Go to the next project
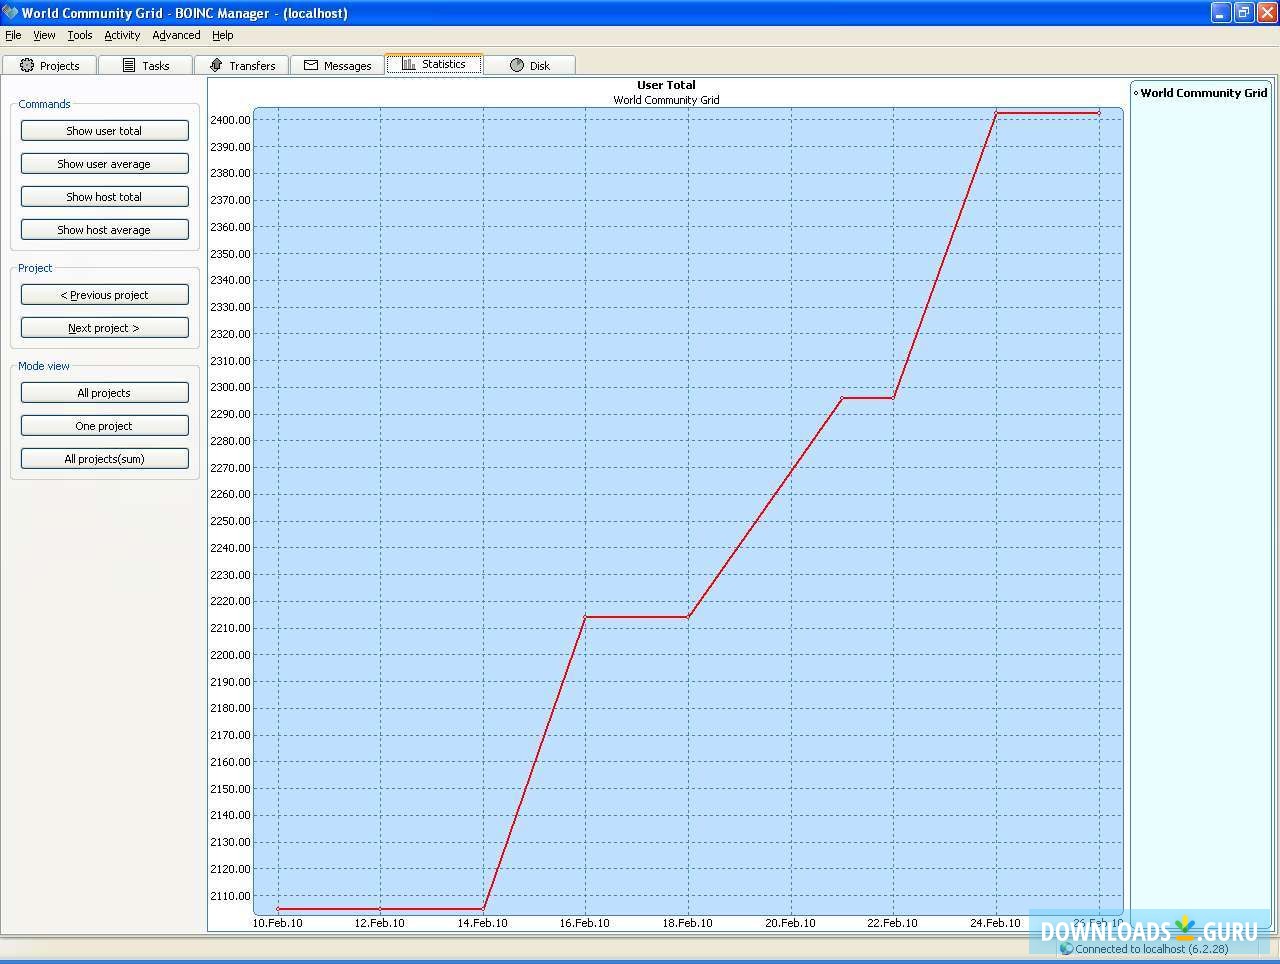The image size is (1280, 964). click(x=104, y=327)
